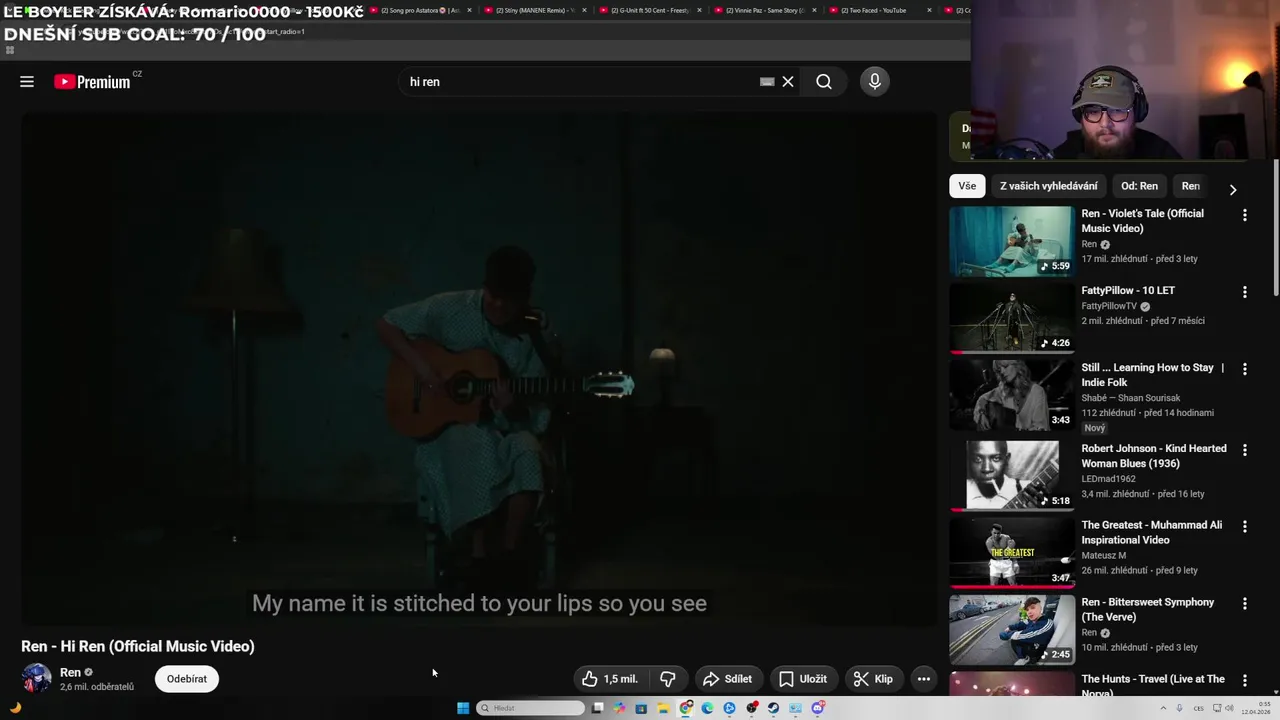This screenshot has height=720, width=1280.
Task: Open options for Robert Johnson Kind Hearted
Action: (x=1245, y=450)
